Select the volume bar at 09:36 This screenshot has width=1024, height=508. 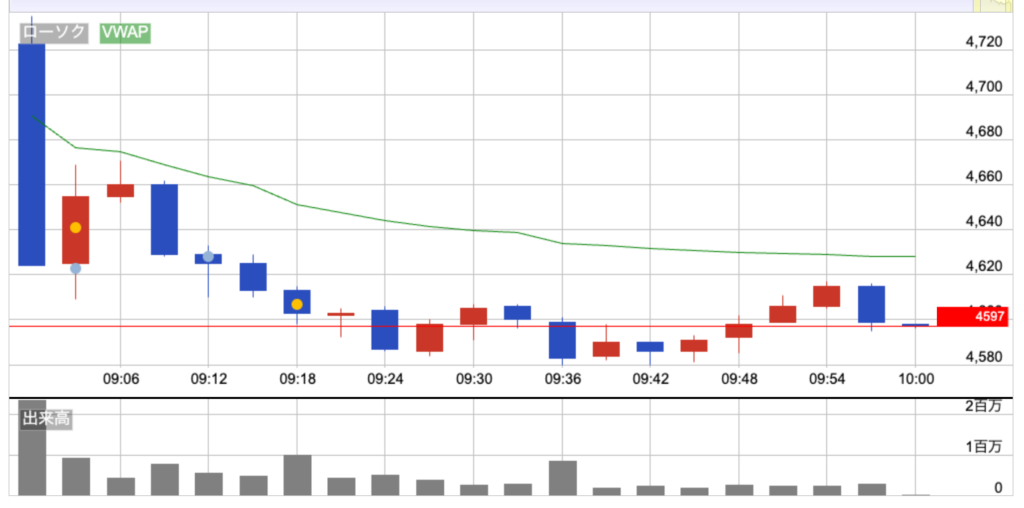pos(562,478)
